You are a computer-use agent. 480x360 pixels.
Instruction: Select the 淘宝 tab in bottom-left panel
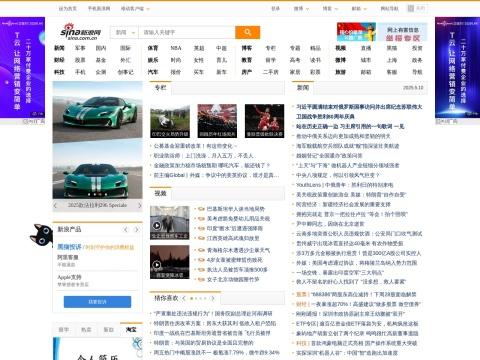131,329
